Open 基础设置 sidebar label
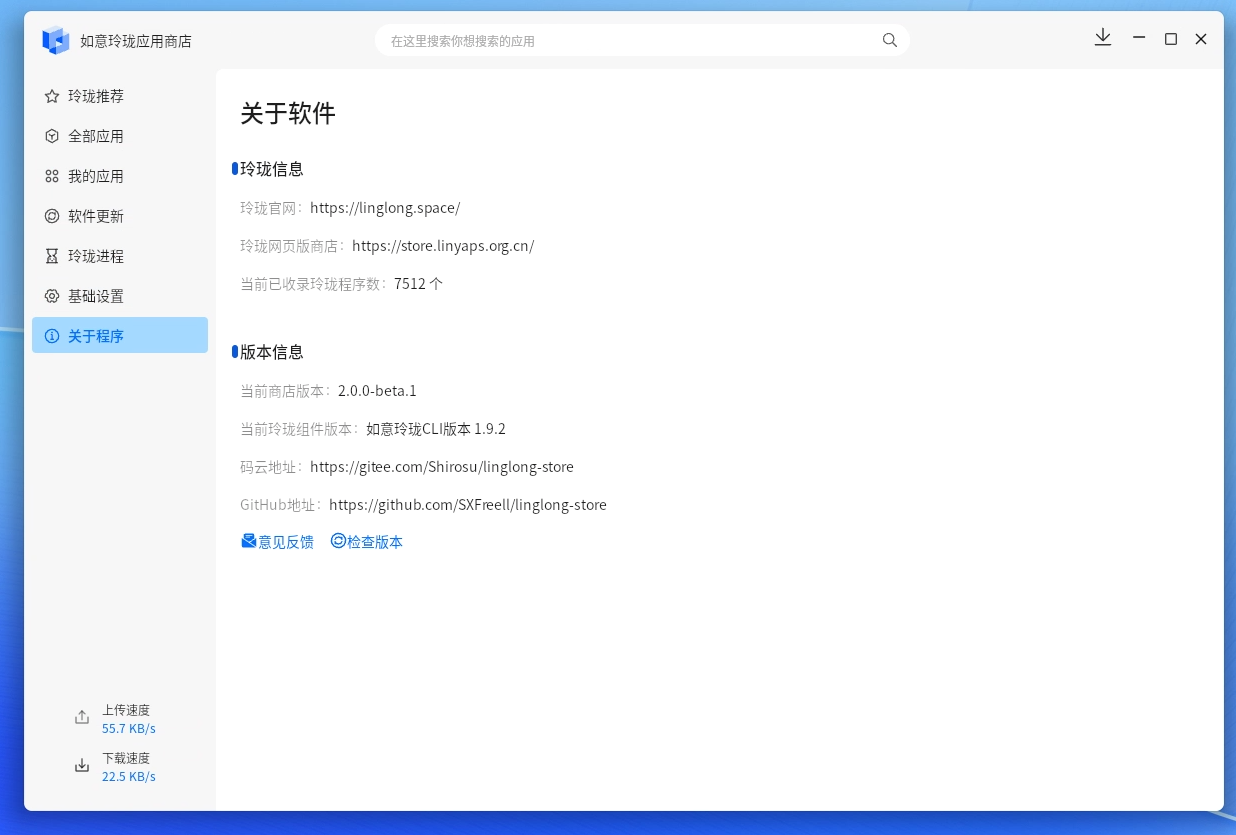This screenshot has height=835, width=1236. pyautogui.click(x=96, y=296)
